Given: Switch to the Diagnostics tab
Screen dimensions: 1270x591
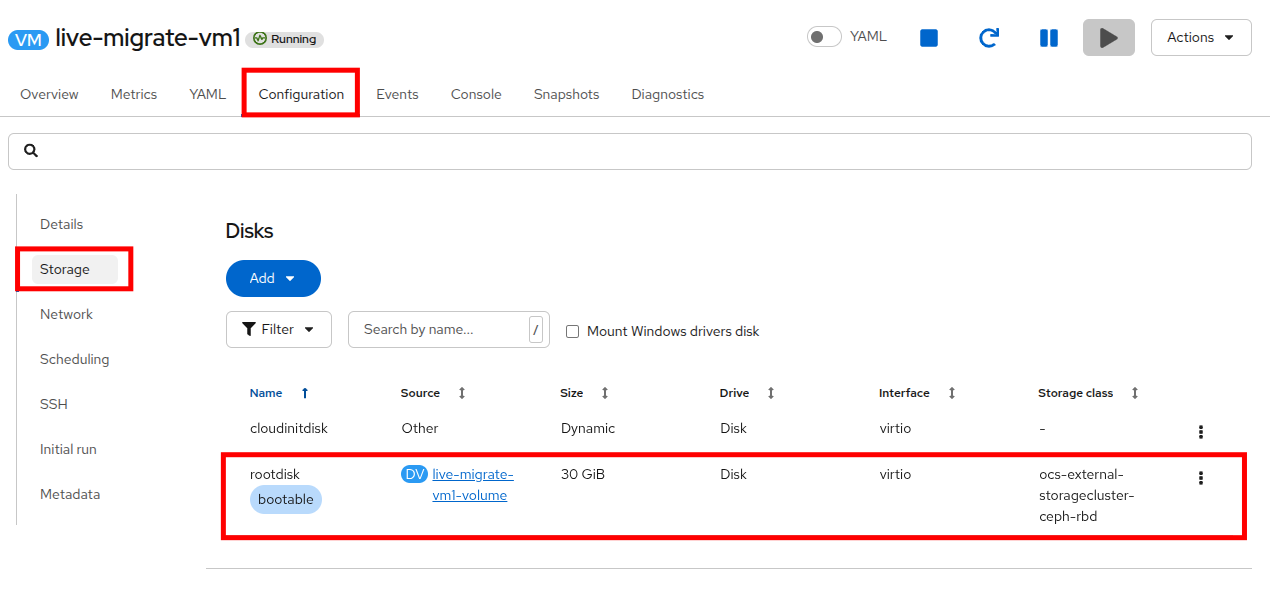Looking at the screenshot, I should [x=668, y=94].
